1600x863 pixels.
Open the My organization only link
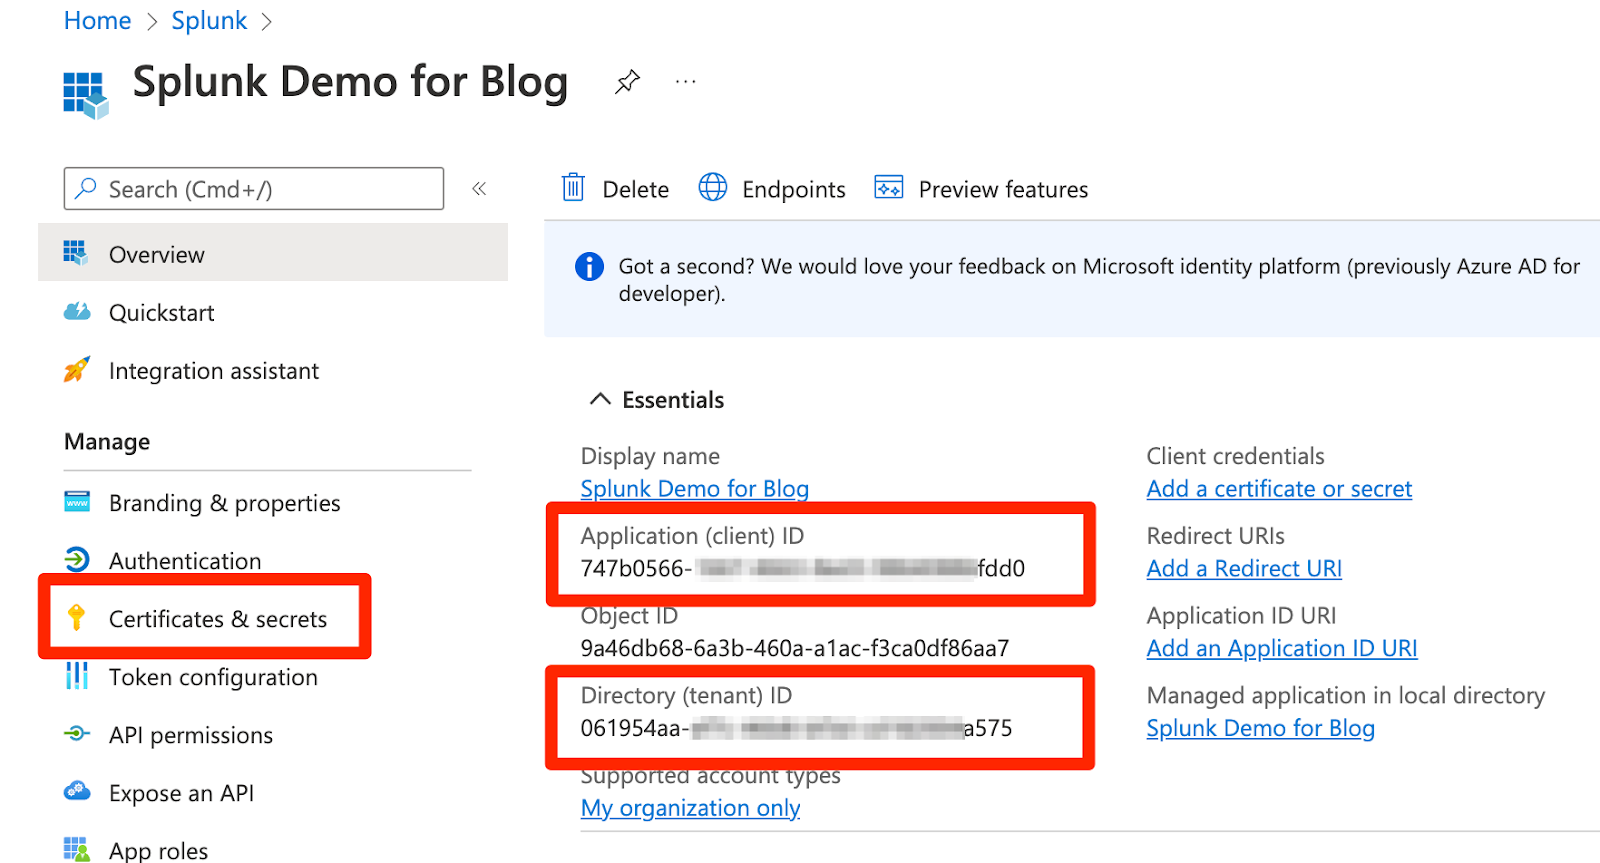[690, 808]
